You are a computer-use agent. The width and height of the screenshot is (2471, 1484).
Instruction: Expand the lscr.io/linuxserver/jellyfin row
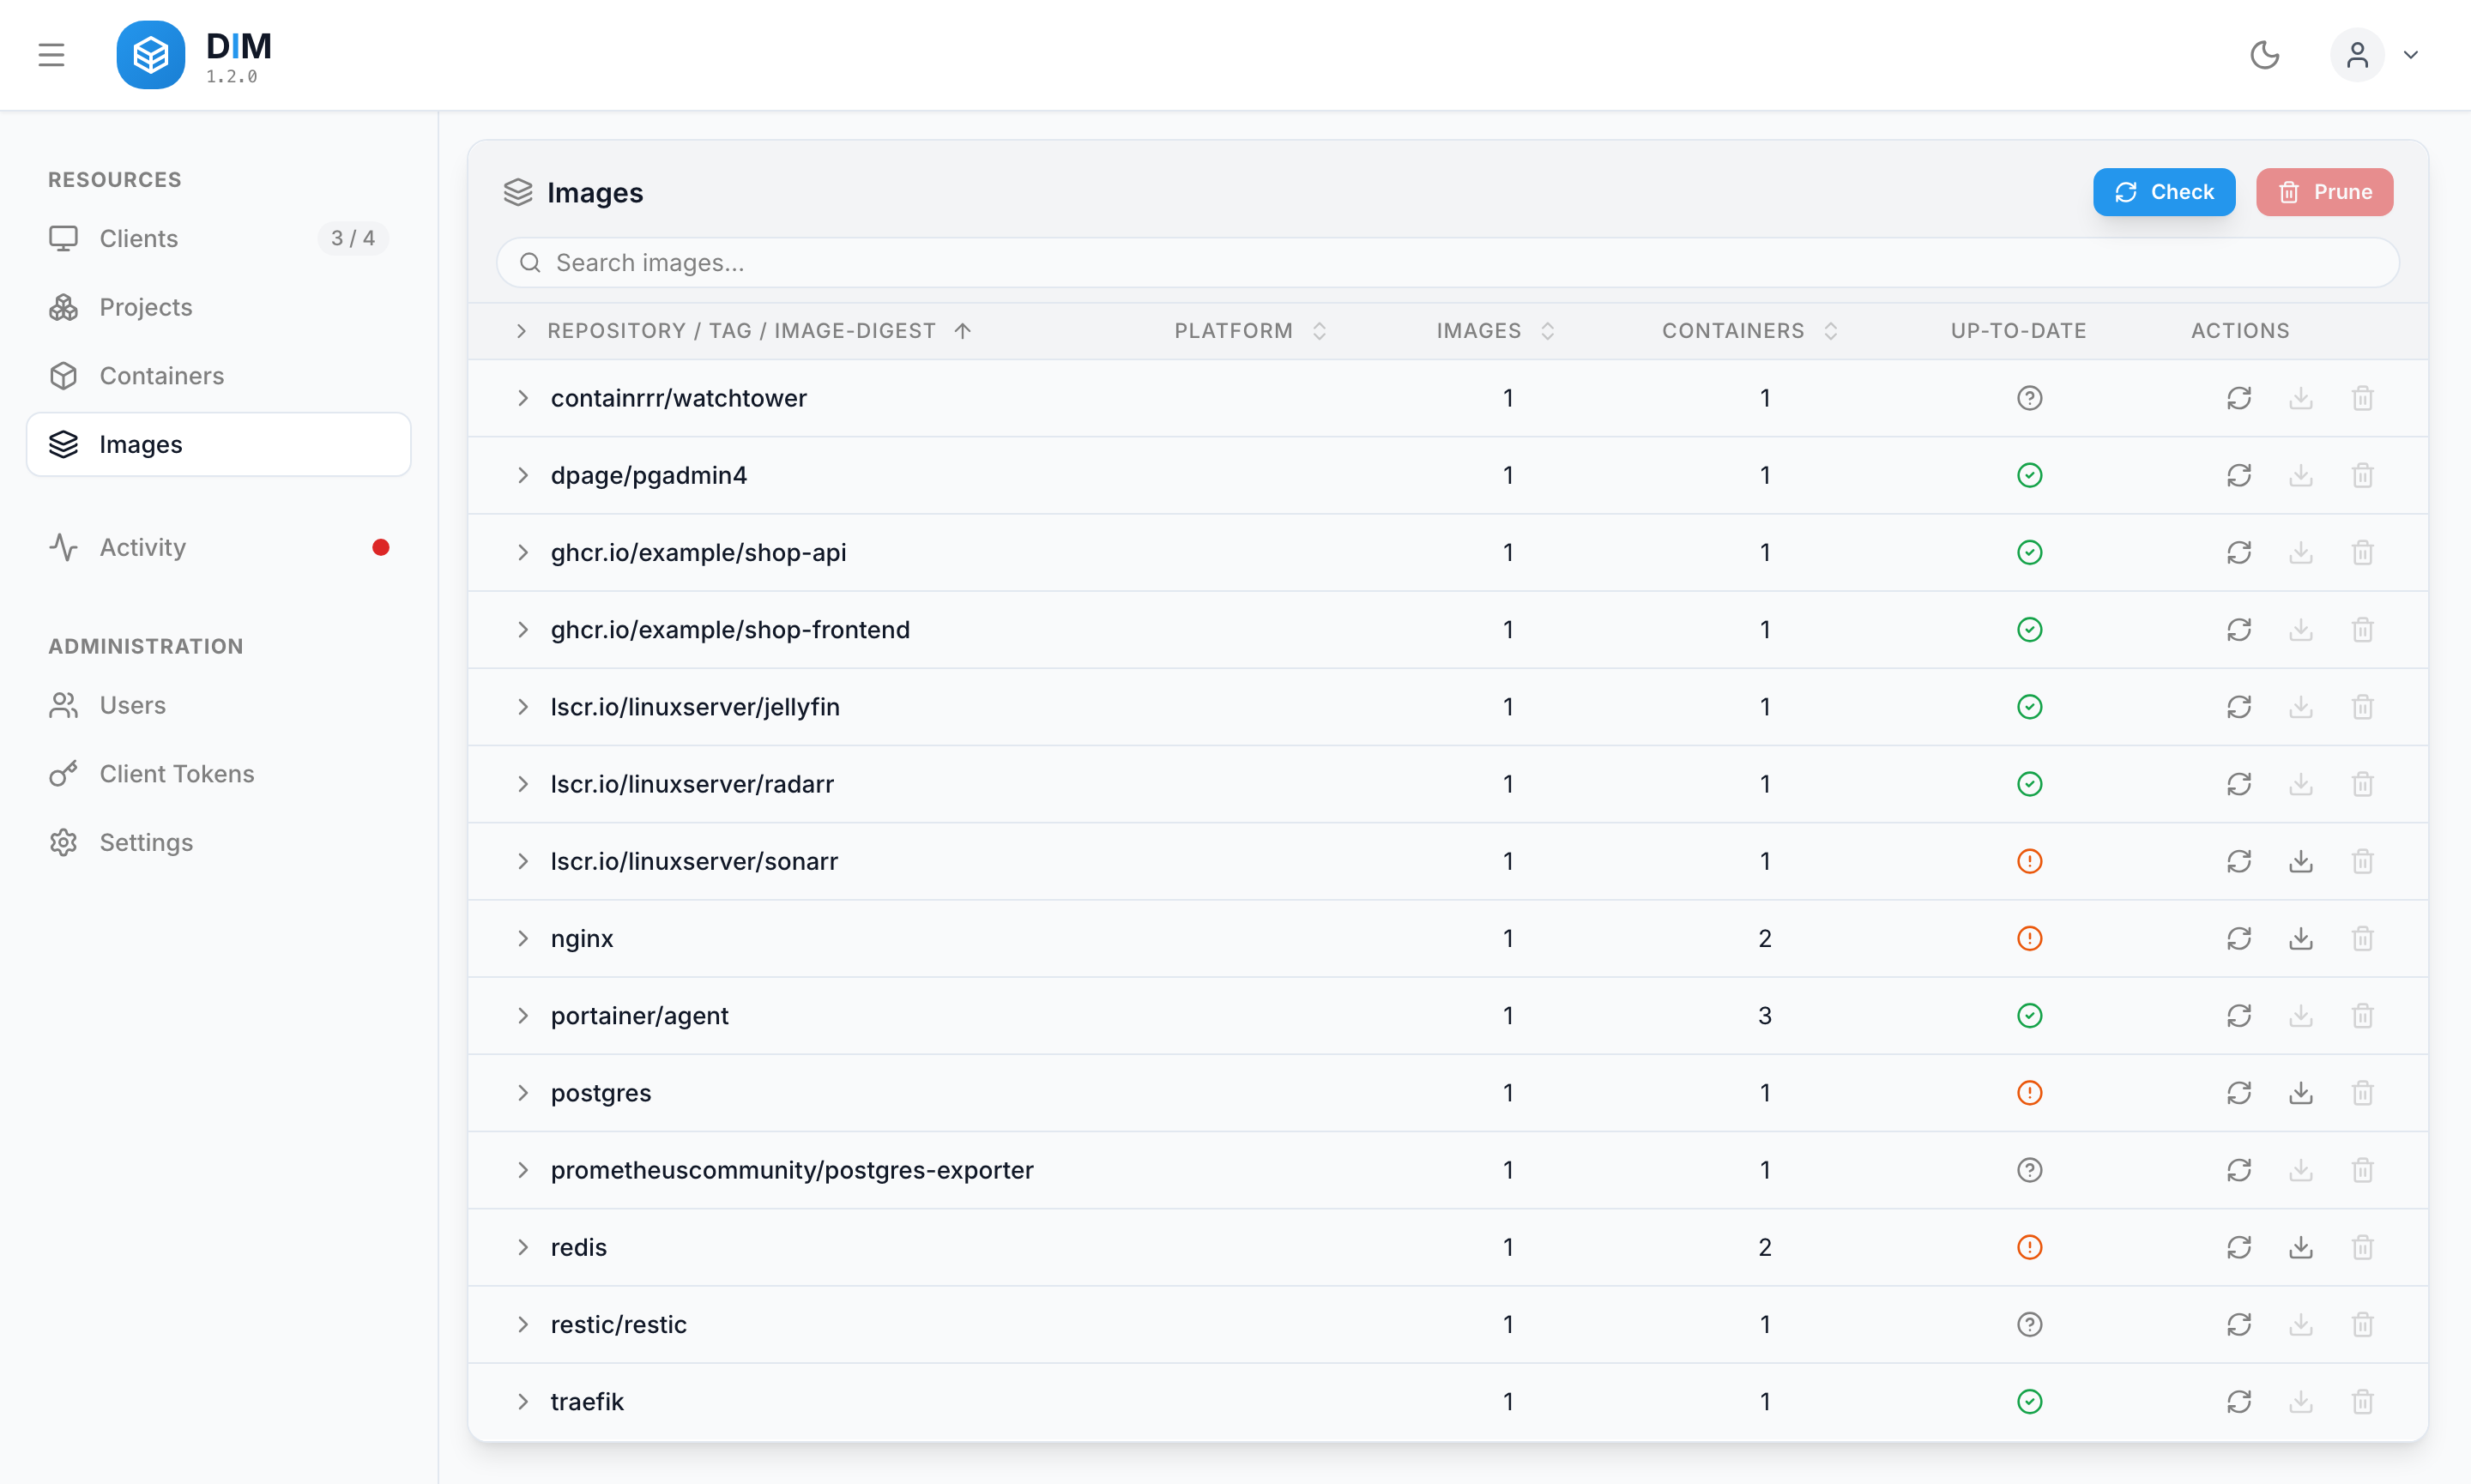[x=522, y=707]
